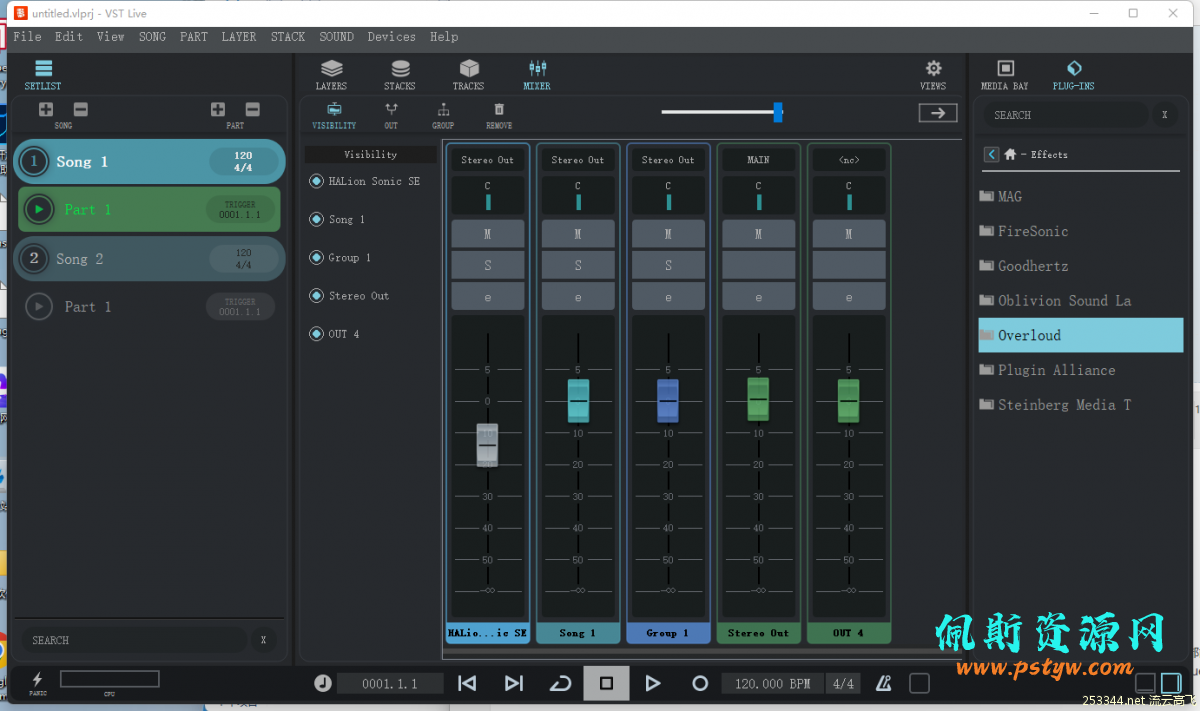Solo the Group 1 channel
Image resolution: width=1200 pixels, height=711 pixels.
point(668,265)
